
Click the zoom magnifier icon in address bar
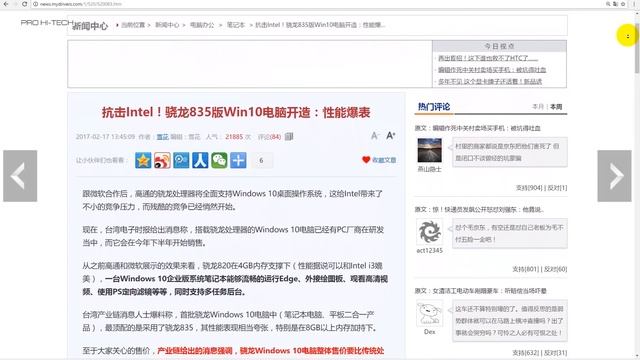(x=608, y=4)
